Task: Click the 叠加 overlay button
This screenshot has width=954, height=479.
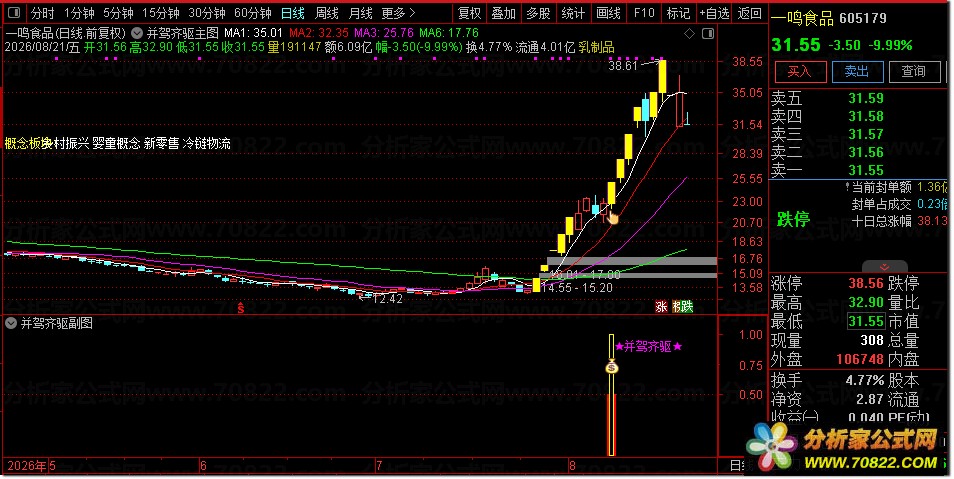Action: 504,13
